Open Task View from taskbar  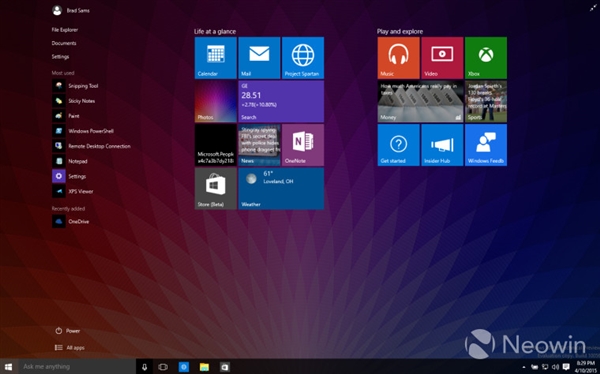[163, 367]
